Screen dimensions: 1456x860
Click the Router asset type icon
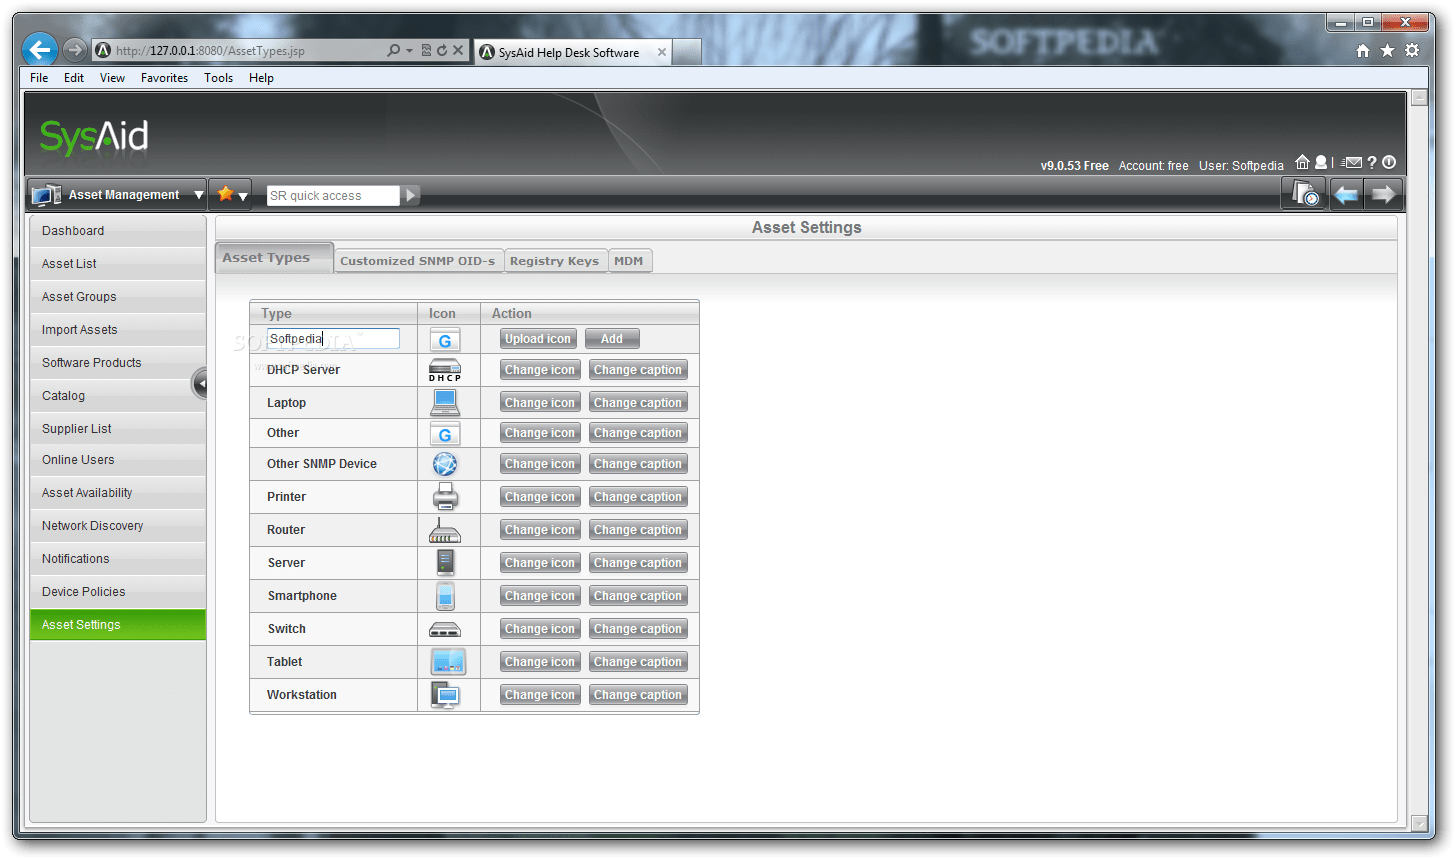point(444,529)
